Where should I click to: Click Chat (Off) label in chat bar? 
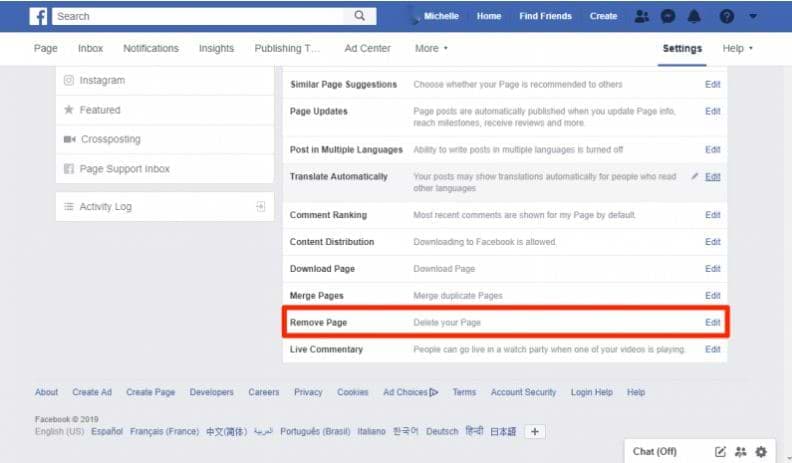[655, 451]
